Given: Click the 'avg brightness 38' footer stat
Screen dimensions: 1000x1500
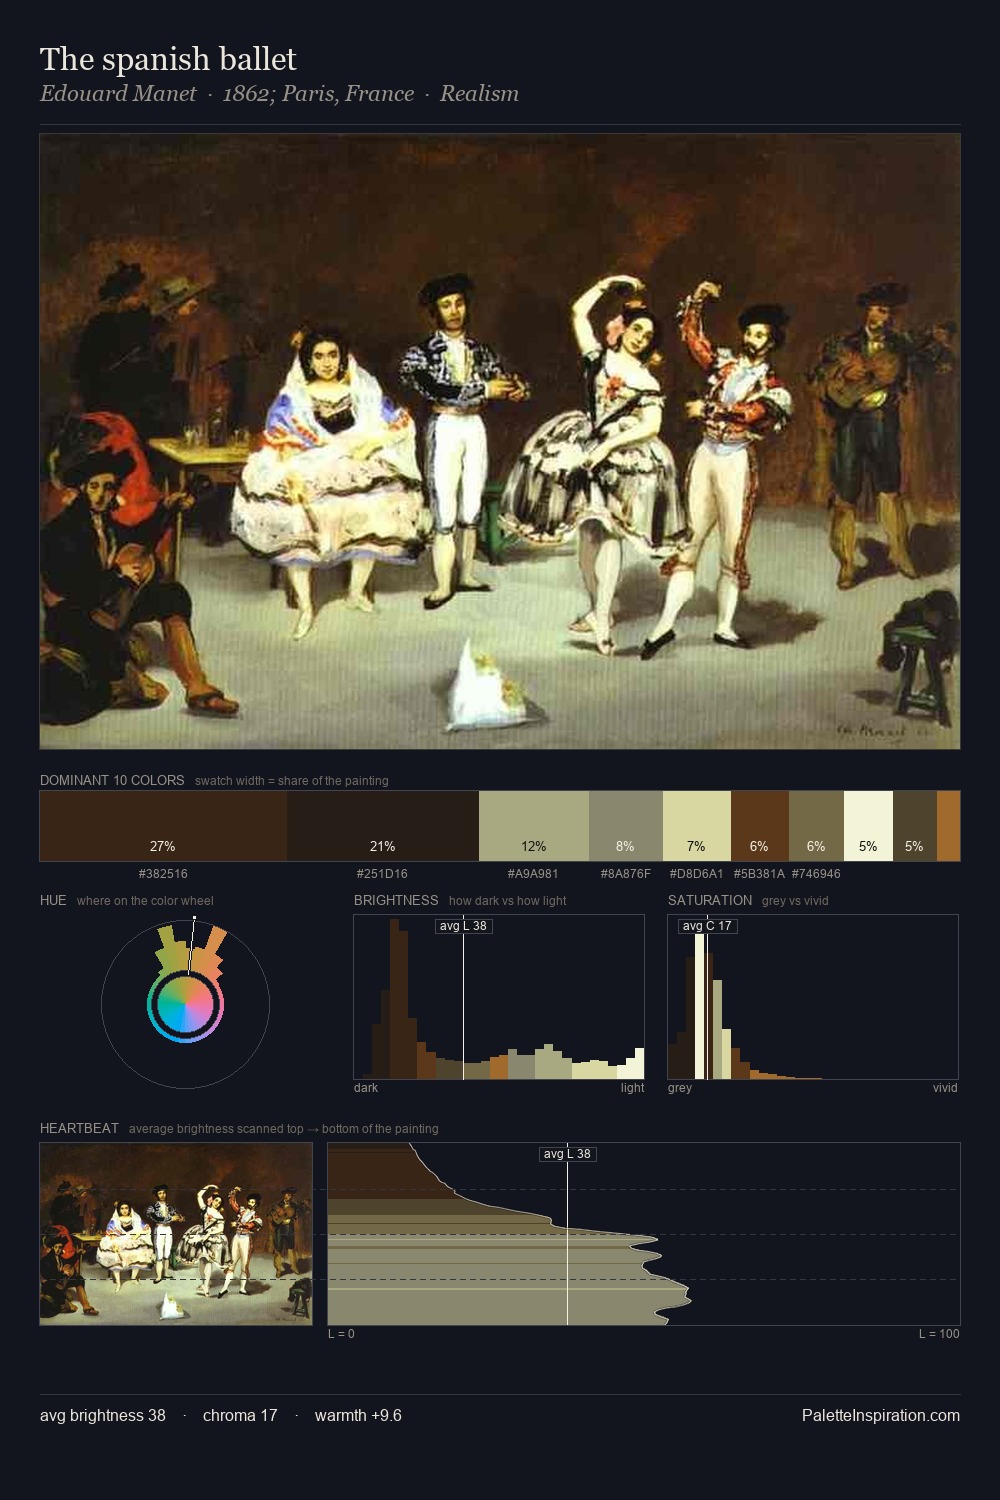Looking at the screenshot, I should coord(103,1416).
